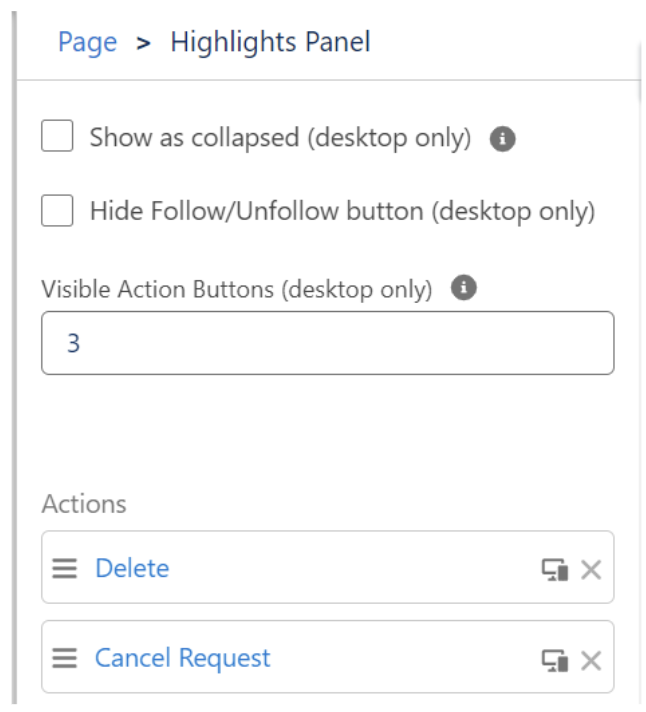Click the Actions section heading
646x712 pixels.
click(84, 504)
